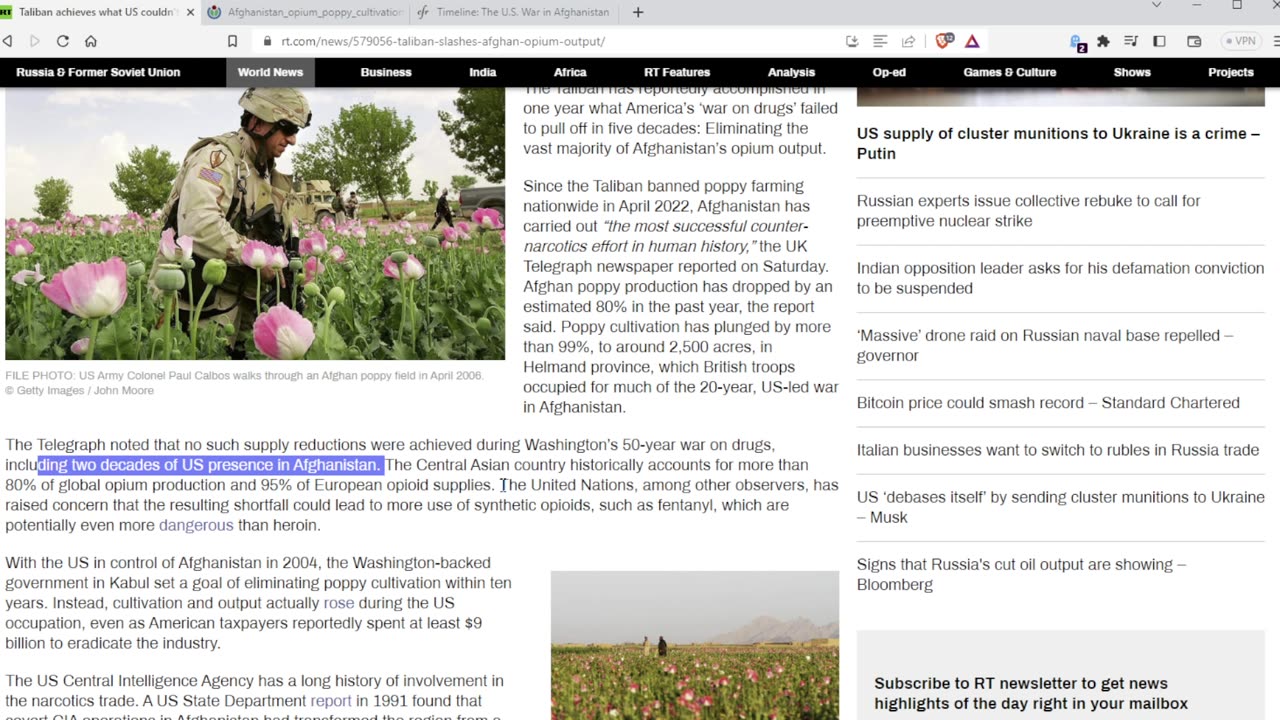Click the install app icon in the address bar
The width and height of the screenshot is (1280, 720).
pos(852,41)
